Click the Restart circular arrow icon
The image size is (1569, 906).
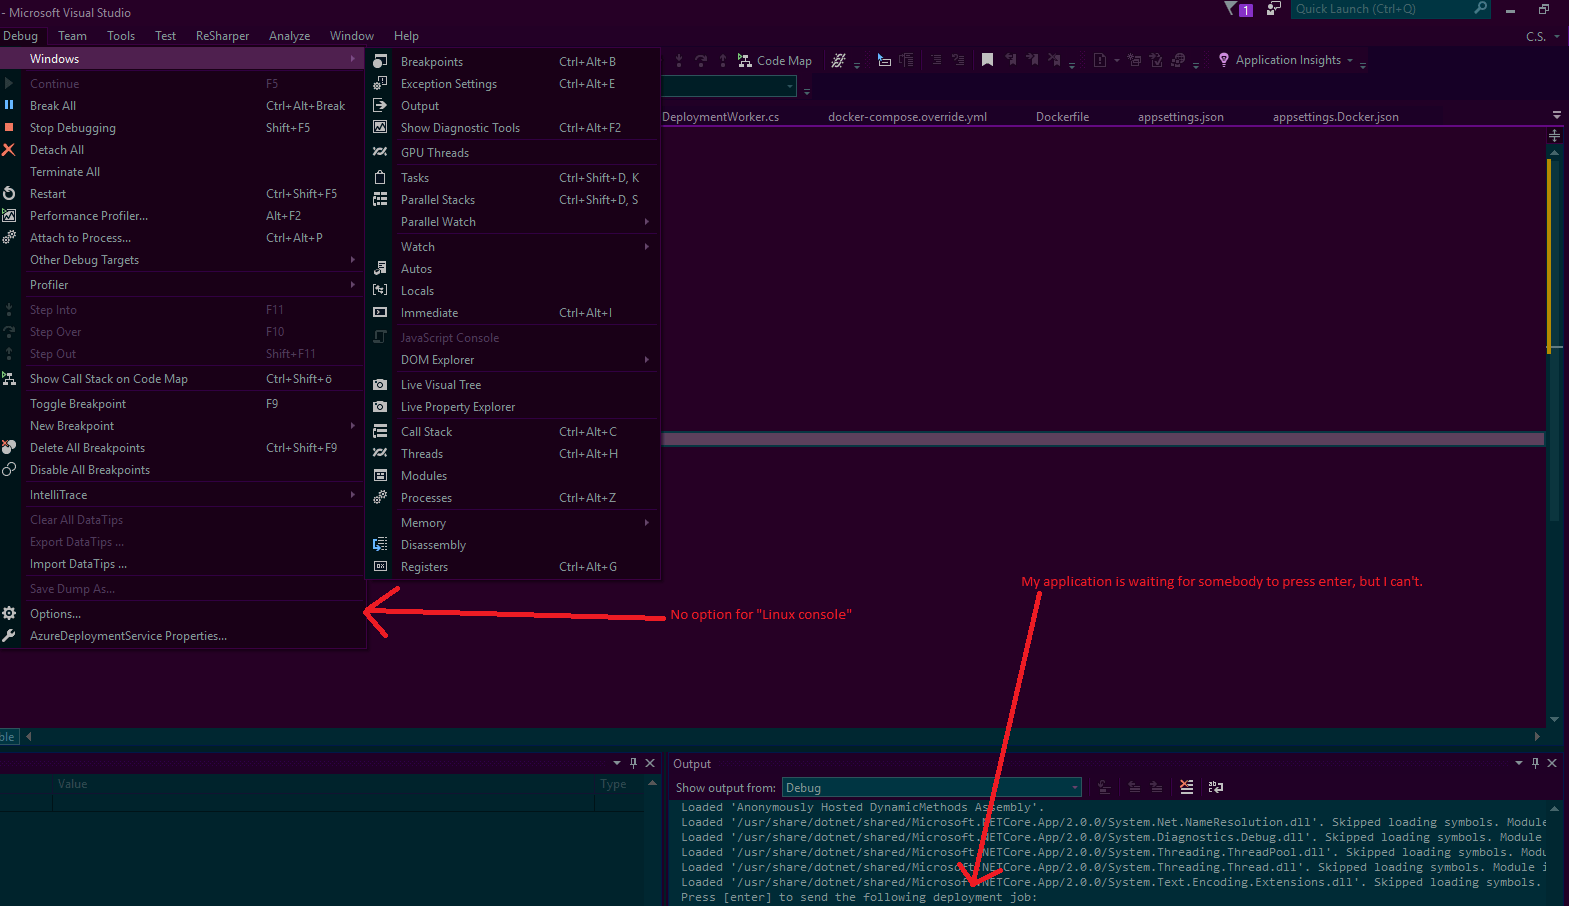click(9, 193)
